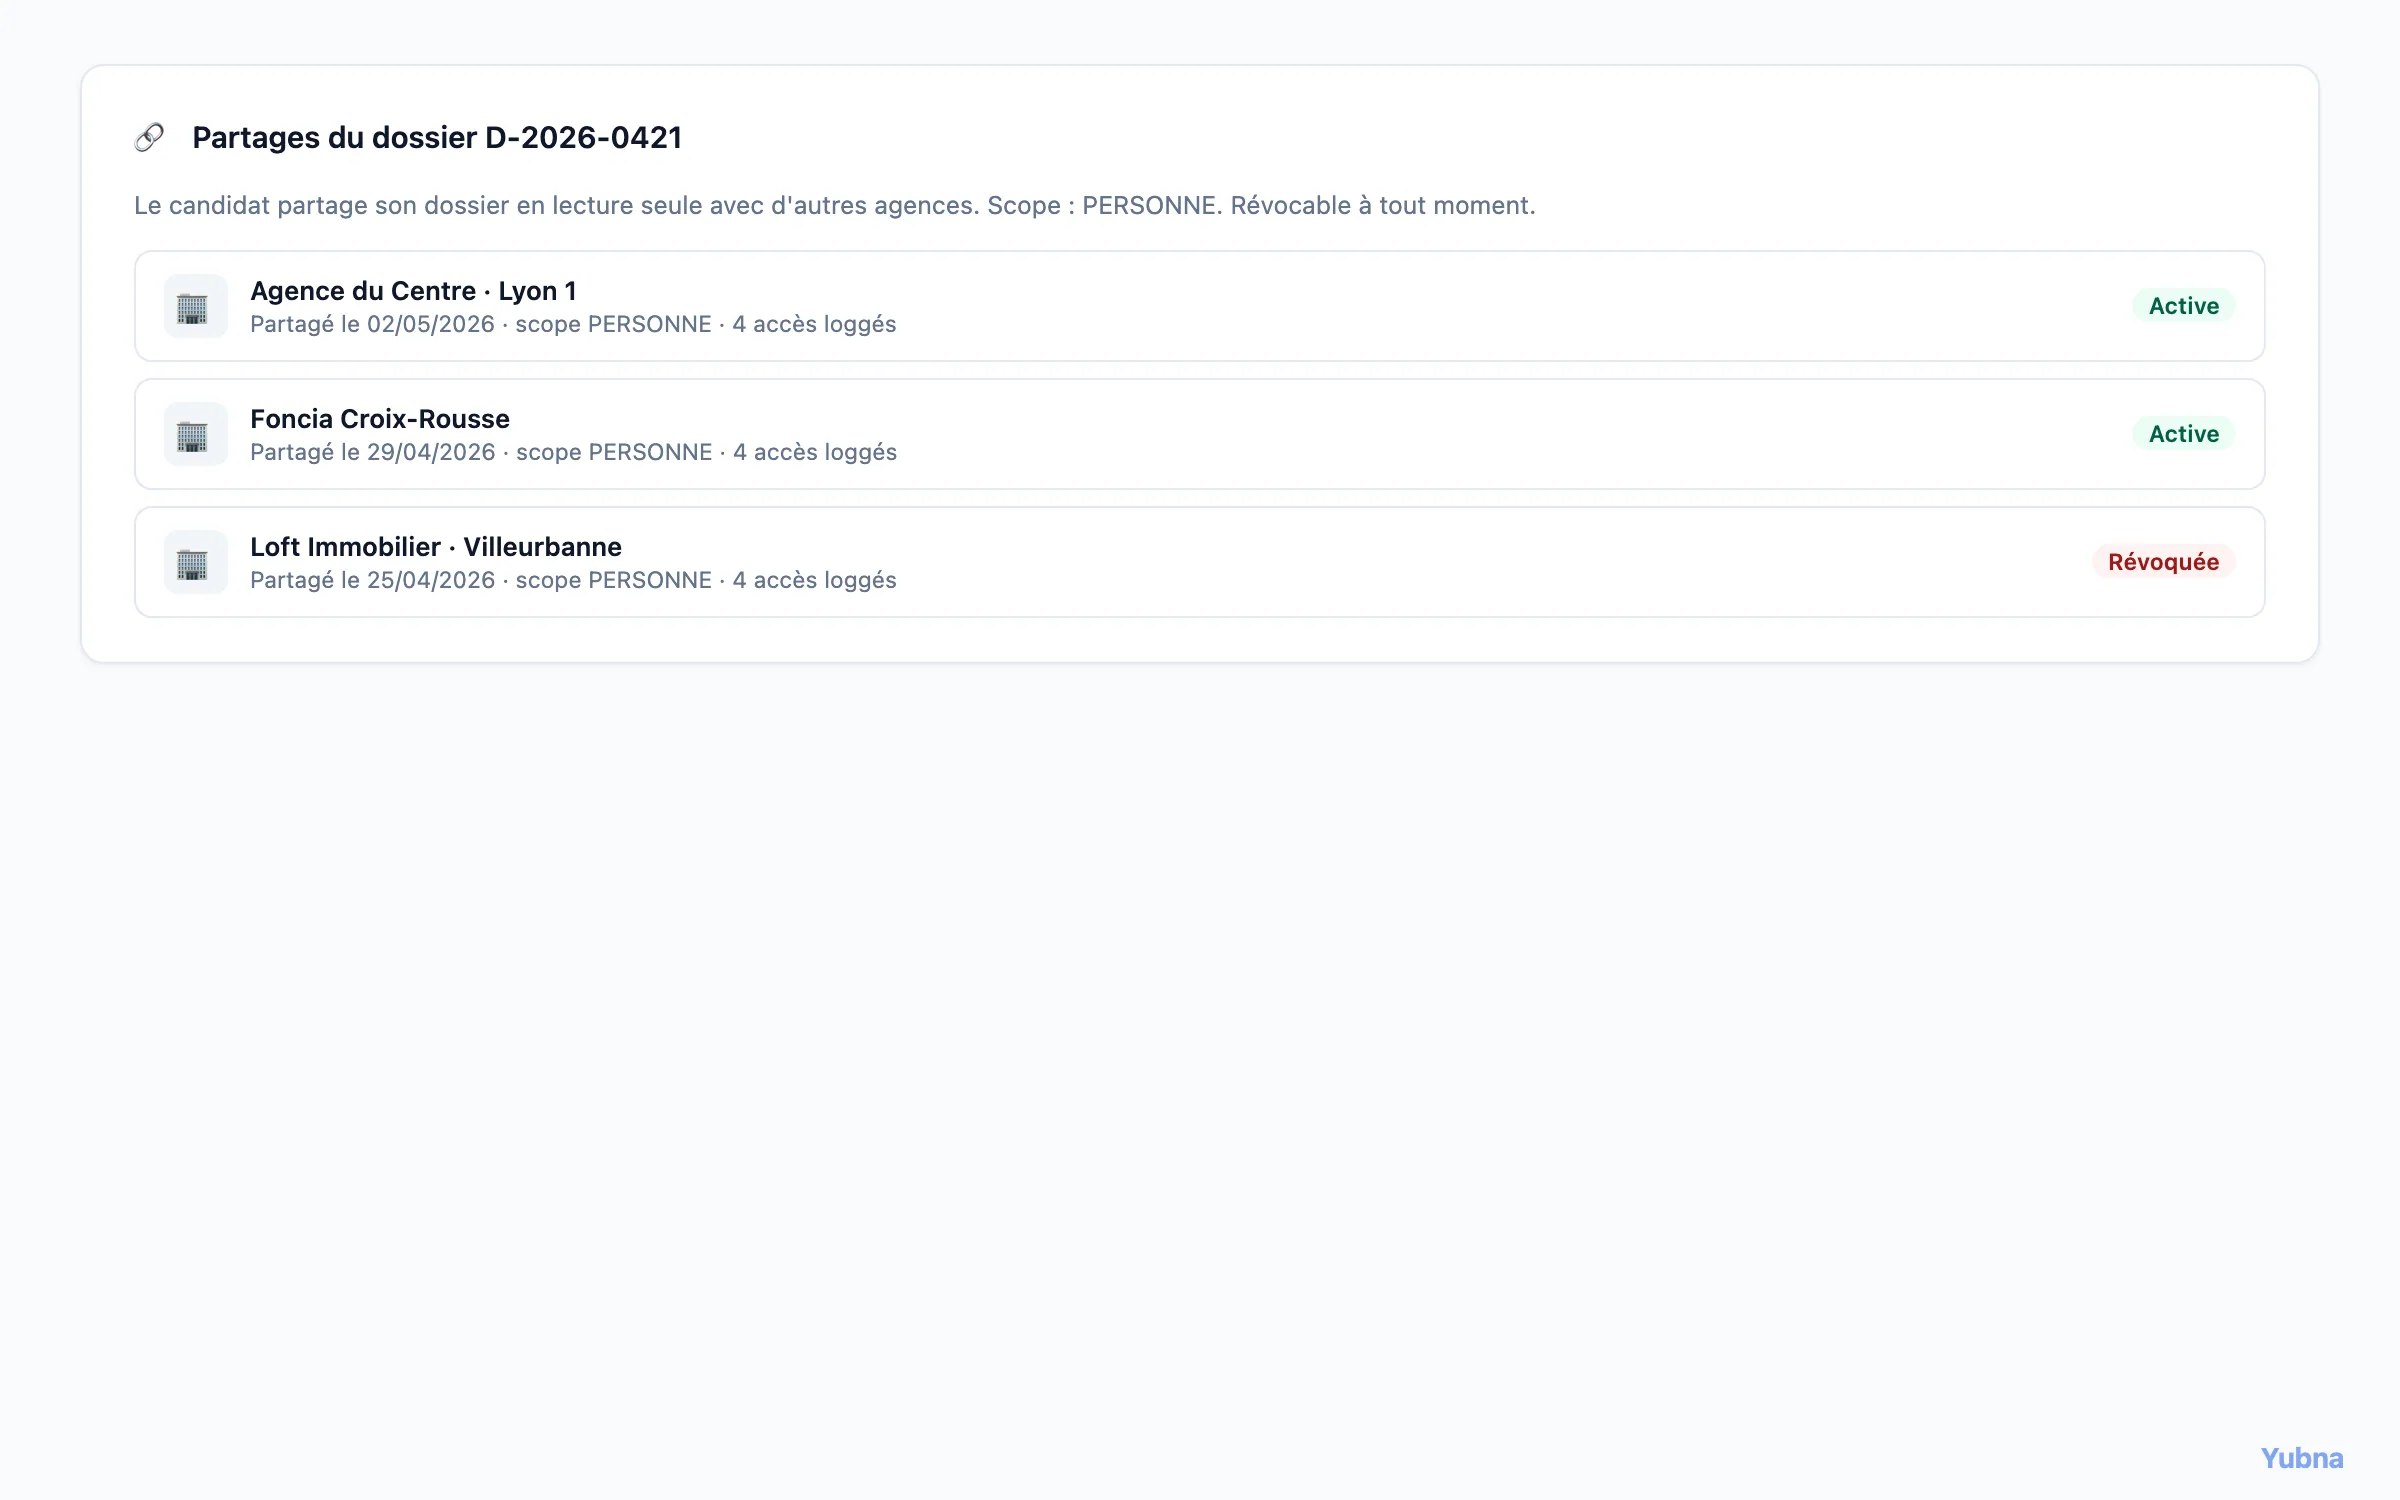This screenshot has width=2400, height=1500.
Task: Select the Agence du Centre · Lyon 1 title
Action: tap(413, 291)
